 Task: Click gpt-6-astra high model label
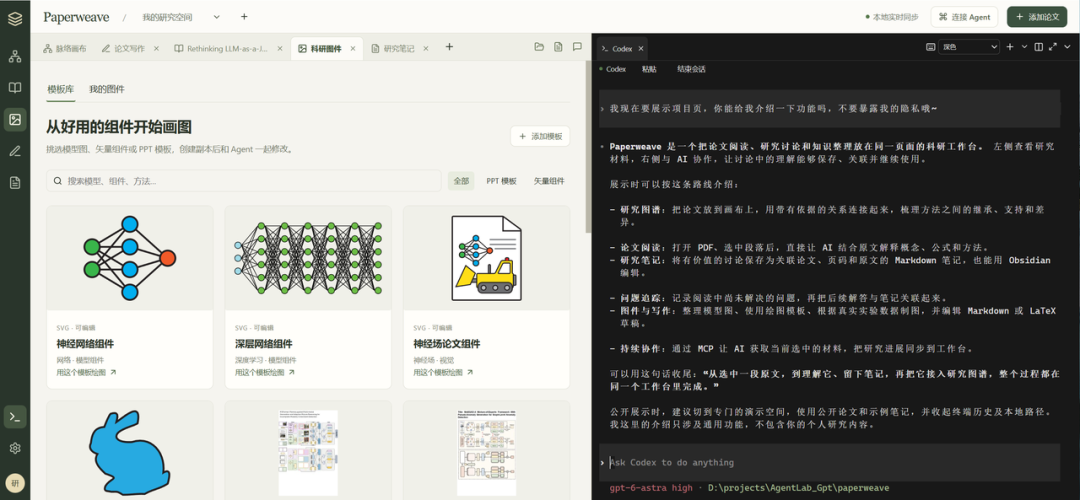pyautogui.click(x=651, y=488)
